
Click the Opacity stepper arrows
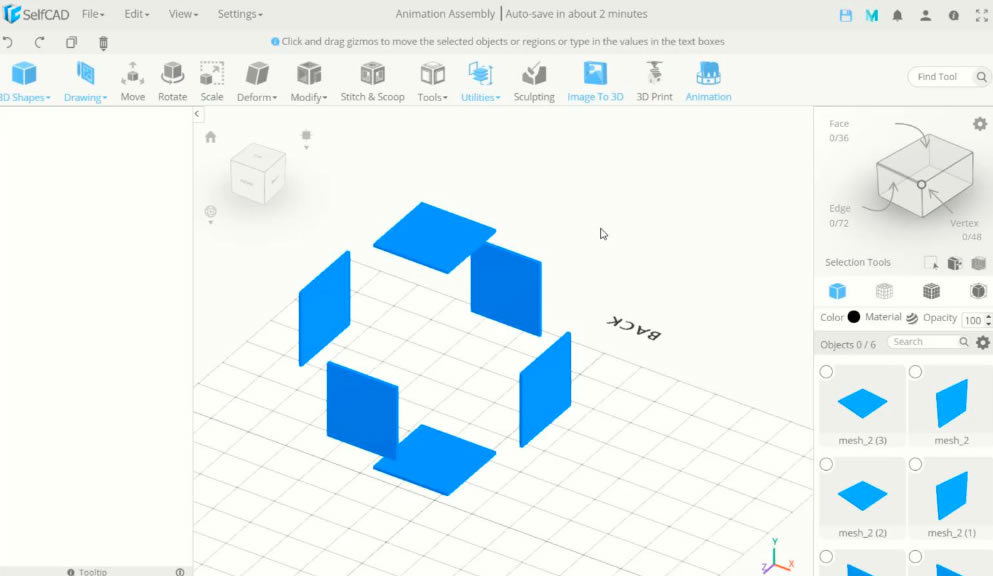(988, 320)
